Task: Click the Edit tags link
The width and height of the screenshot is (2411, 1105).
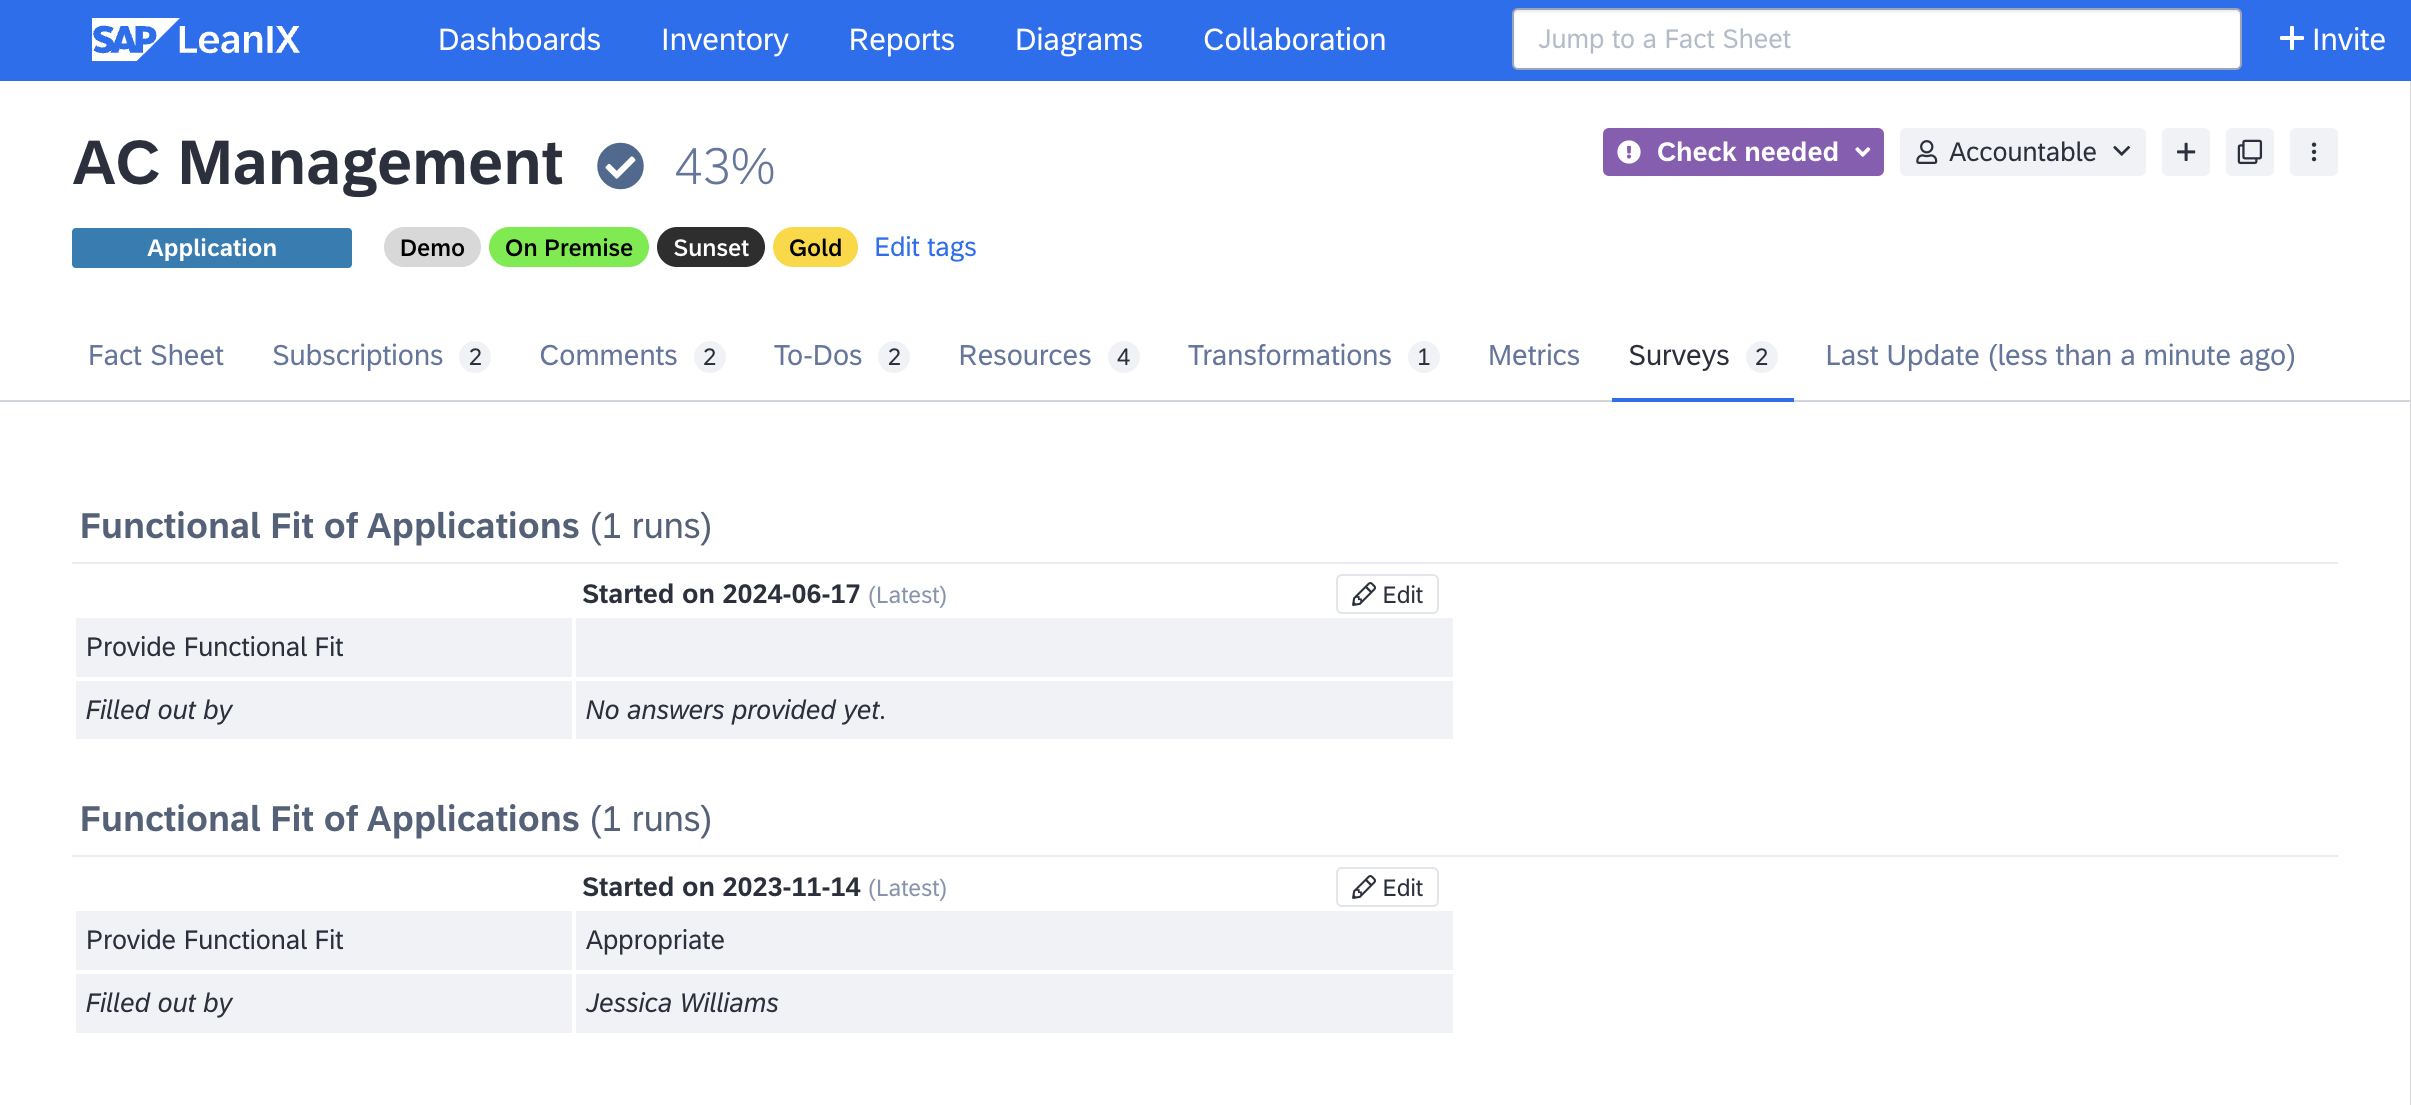Action: tap(926, 246)
